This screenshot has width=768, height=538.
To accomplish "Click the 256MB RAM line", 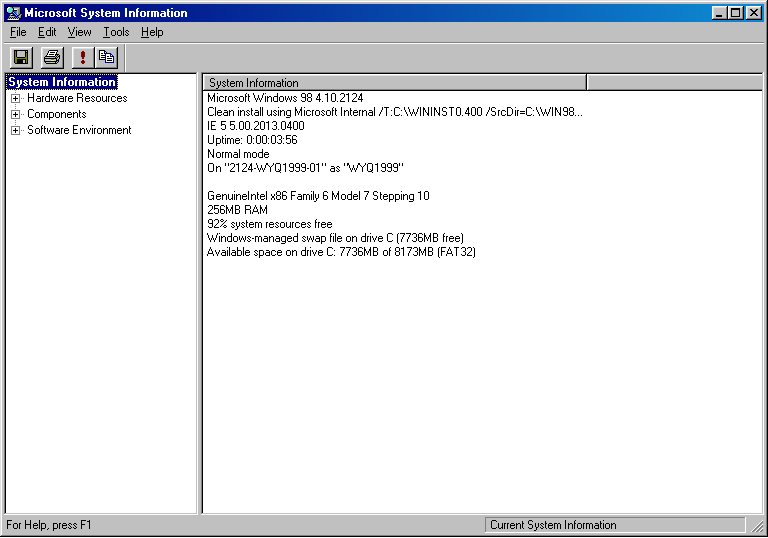I will tap(238, 210).
